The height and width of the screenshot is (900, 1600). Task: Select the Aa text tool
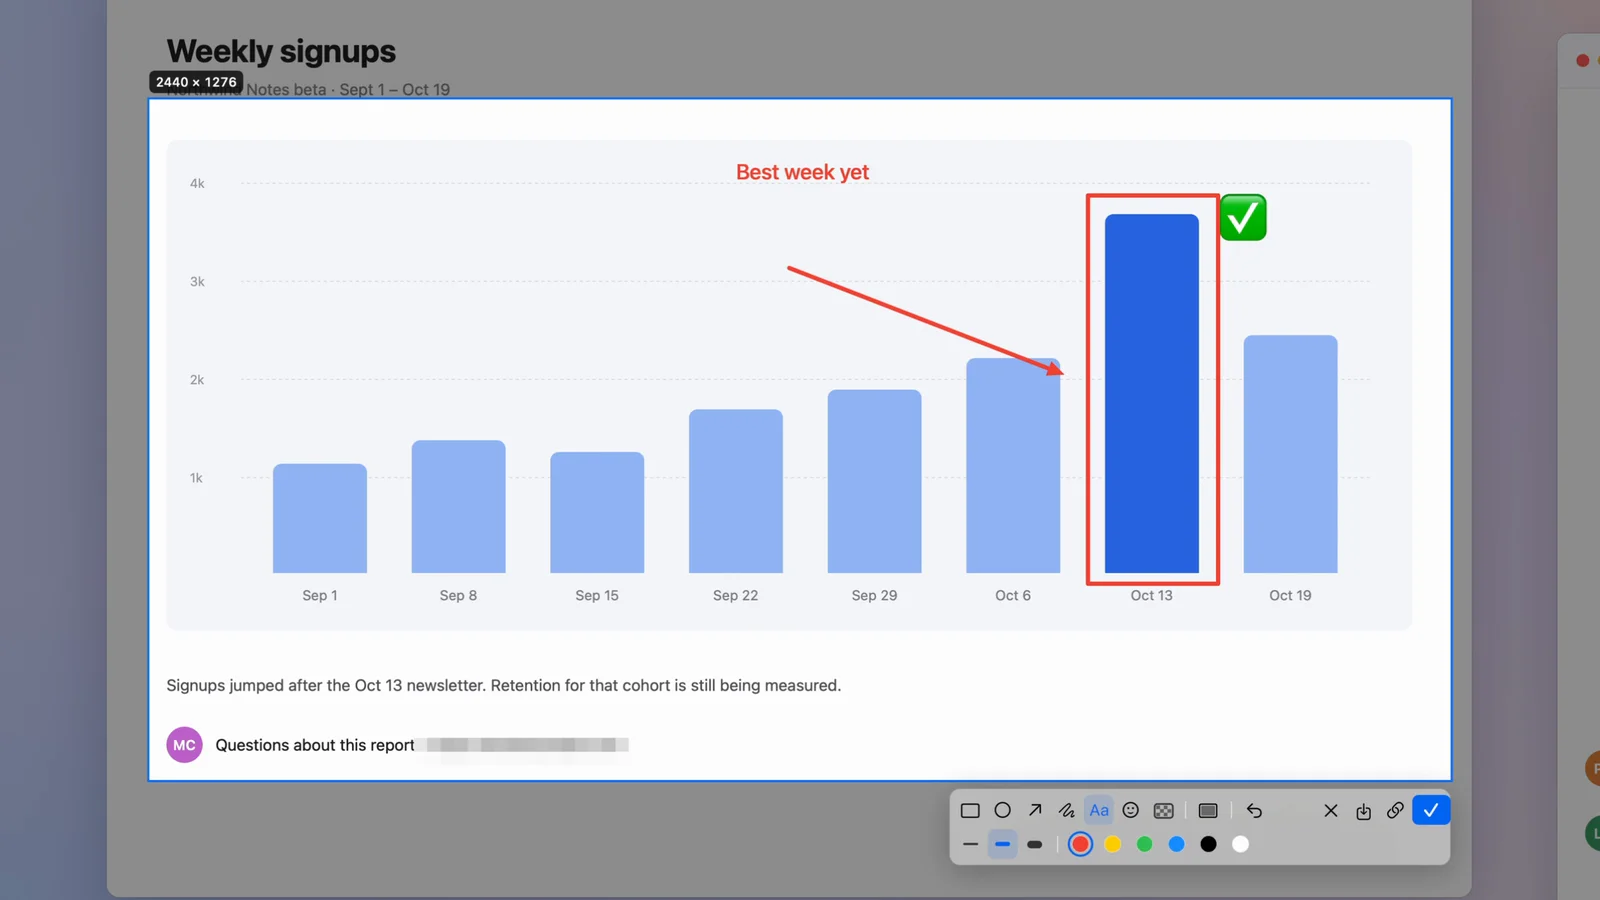point(1099,811)
